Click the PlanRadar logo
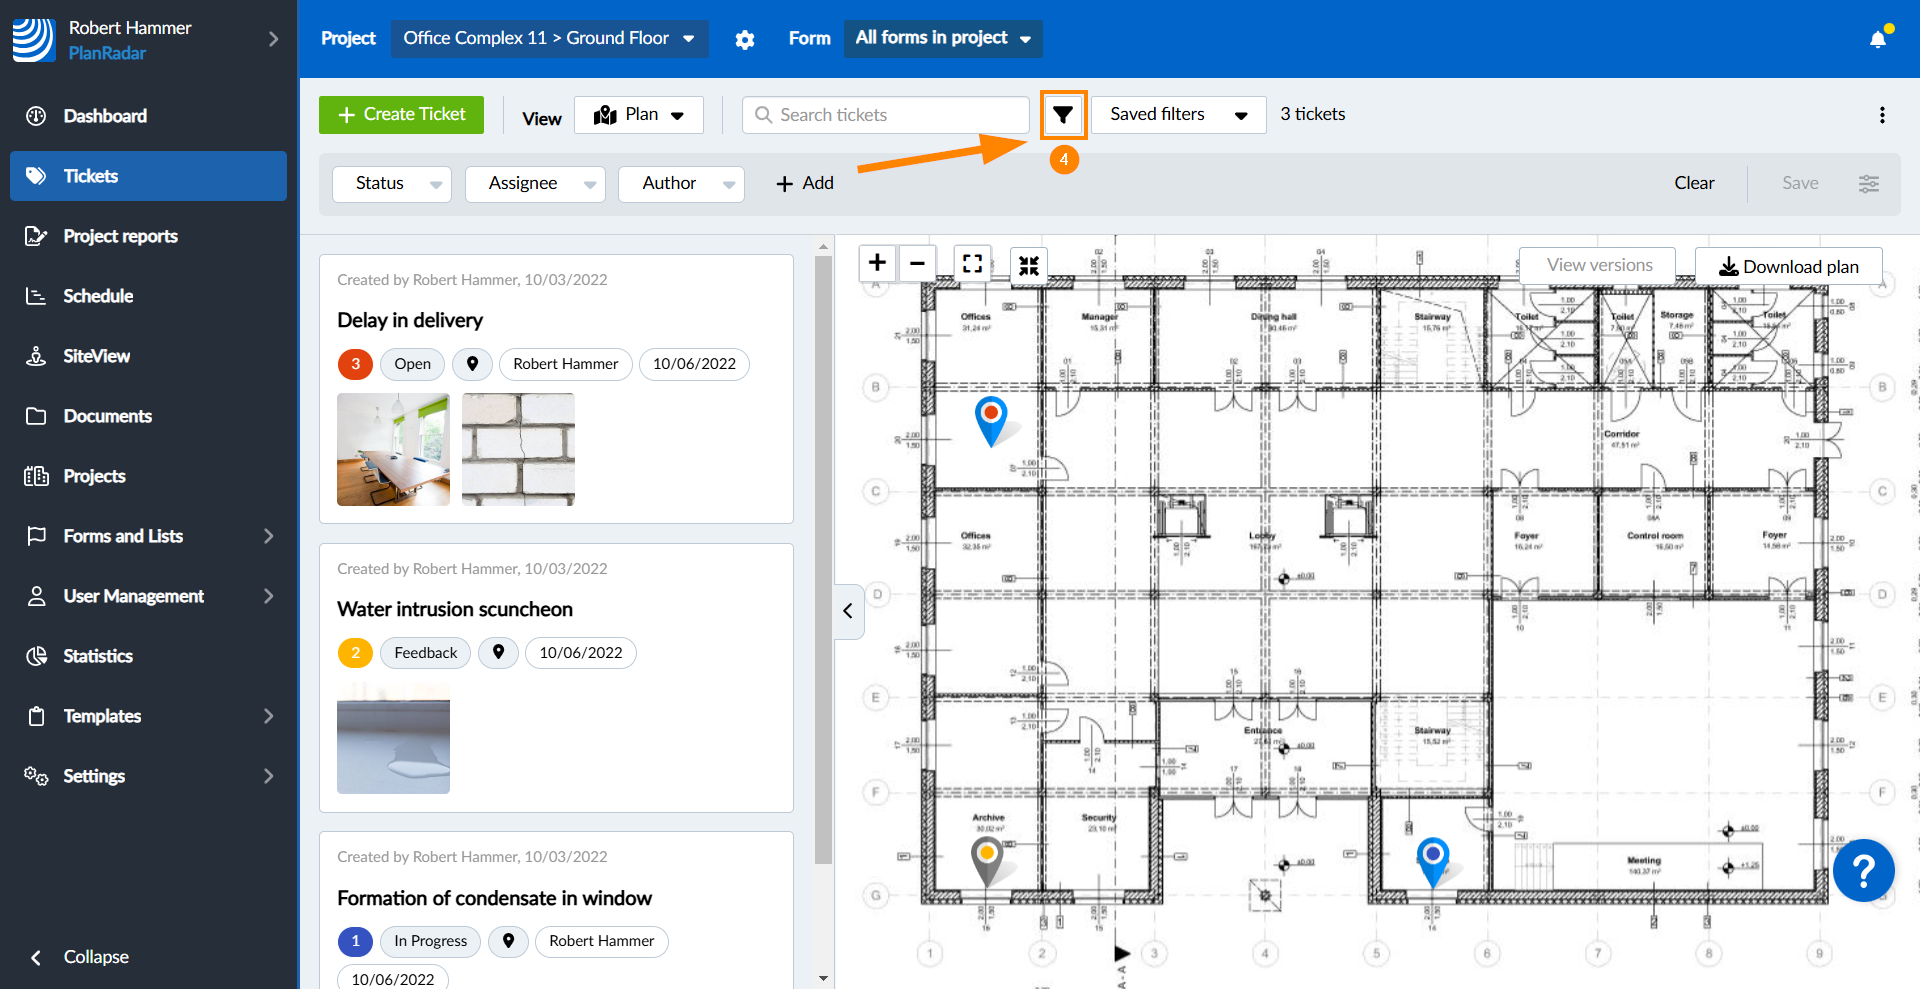The width and height of the screenshot is (1920, 989). 33,40
